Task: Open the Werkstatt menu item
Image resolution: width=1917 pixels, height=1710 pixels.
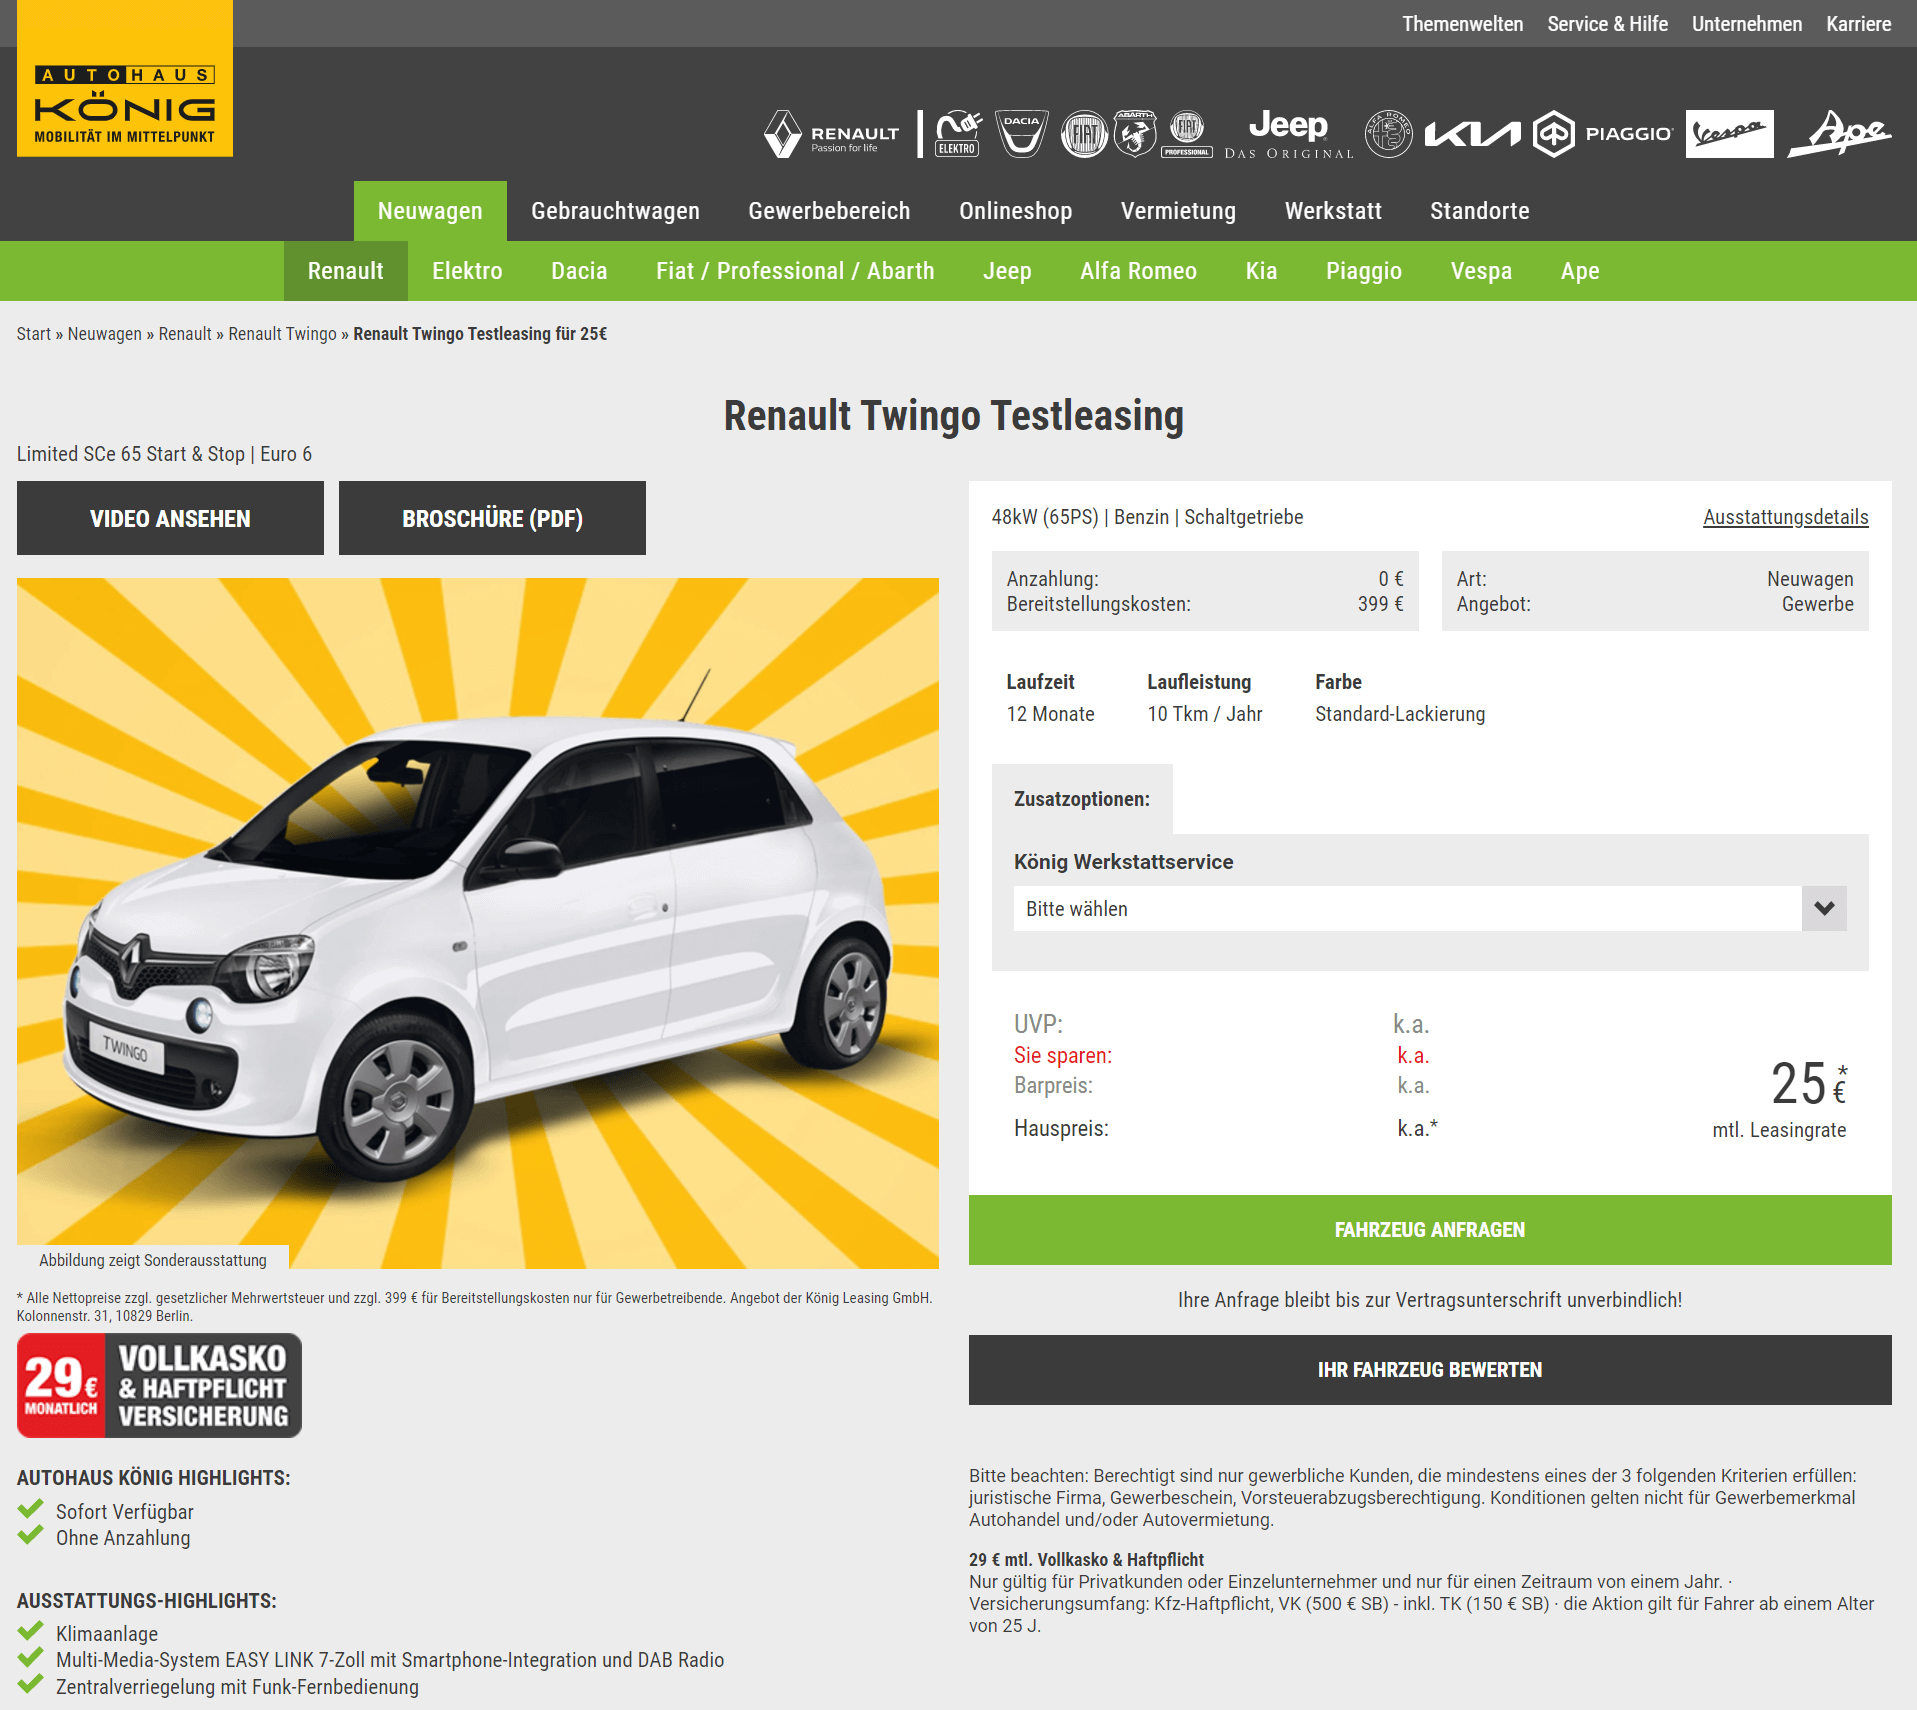Action: tap(1333, 211)
